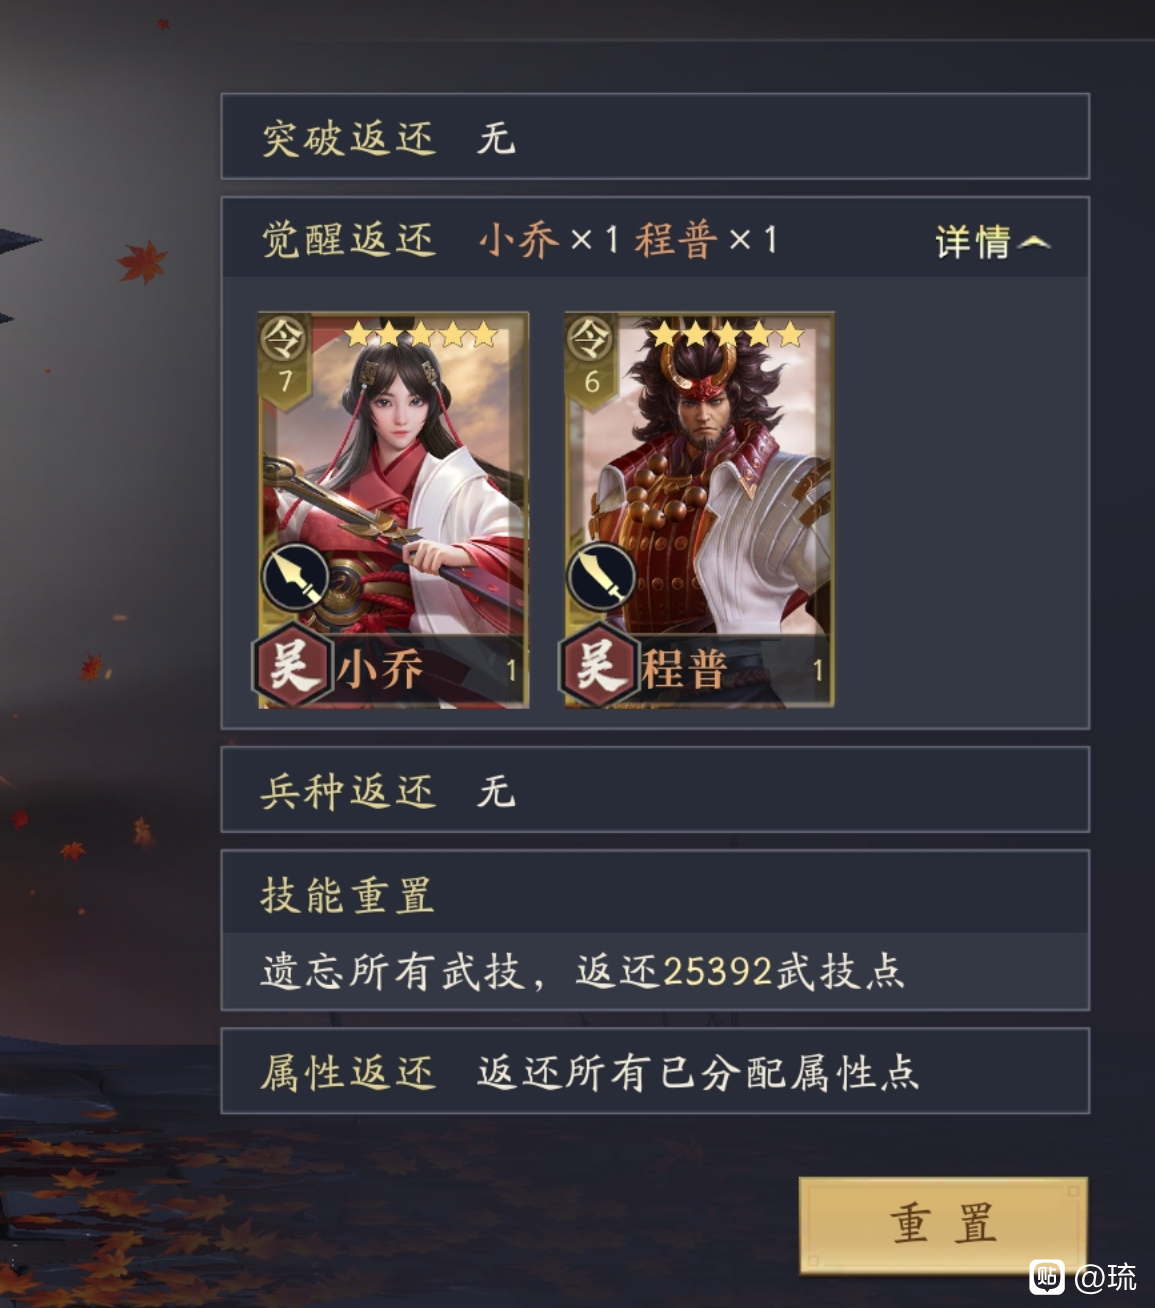Click the 重置 reset button
Viewport: 1155px width, 1308px height.
pos(943,1225)
